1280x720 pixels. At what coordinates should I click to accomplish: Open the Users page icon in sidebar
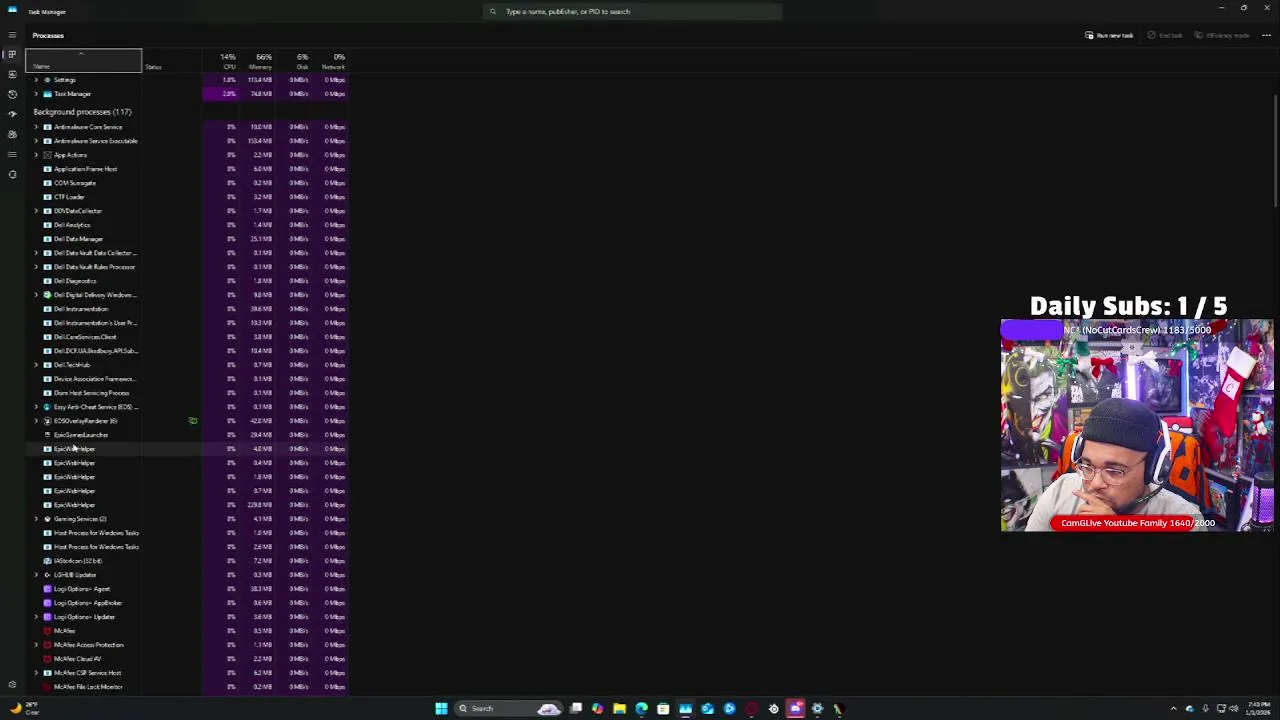[12, 134]
